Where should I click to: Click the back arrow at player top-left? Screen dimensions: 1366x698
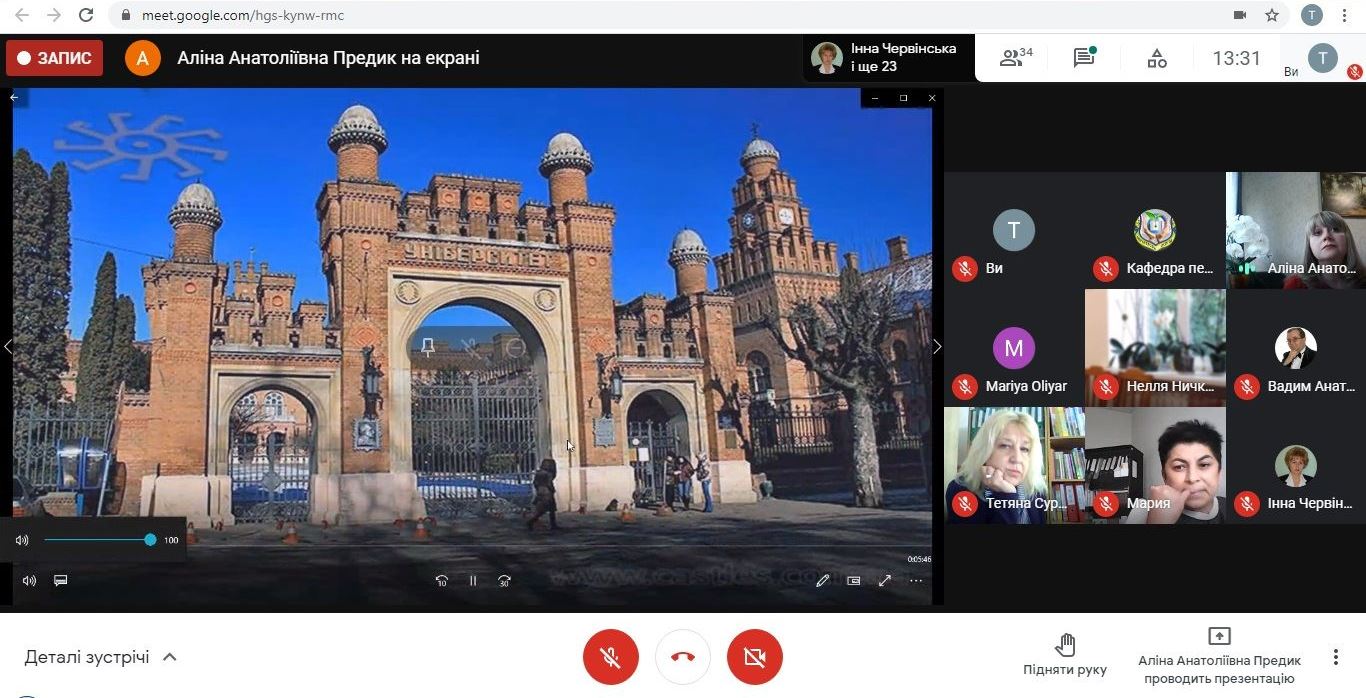pyautogui.click(x=14, y=98)
